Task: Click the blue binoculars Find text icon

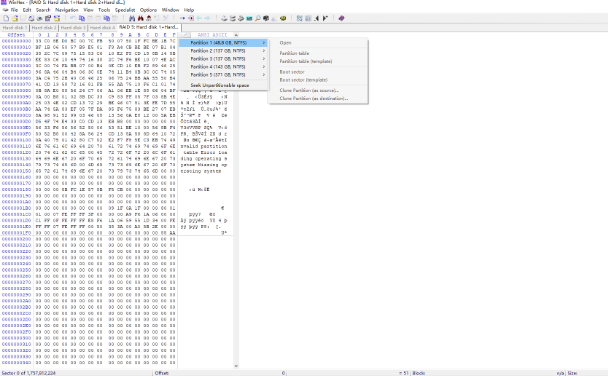Action: pos(132,18)
